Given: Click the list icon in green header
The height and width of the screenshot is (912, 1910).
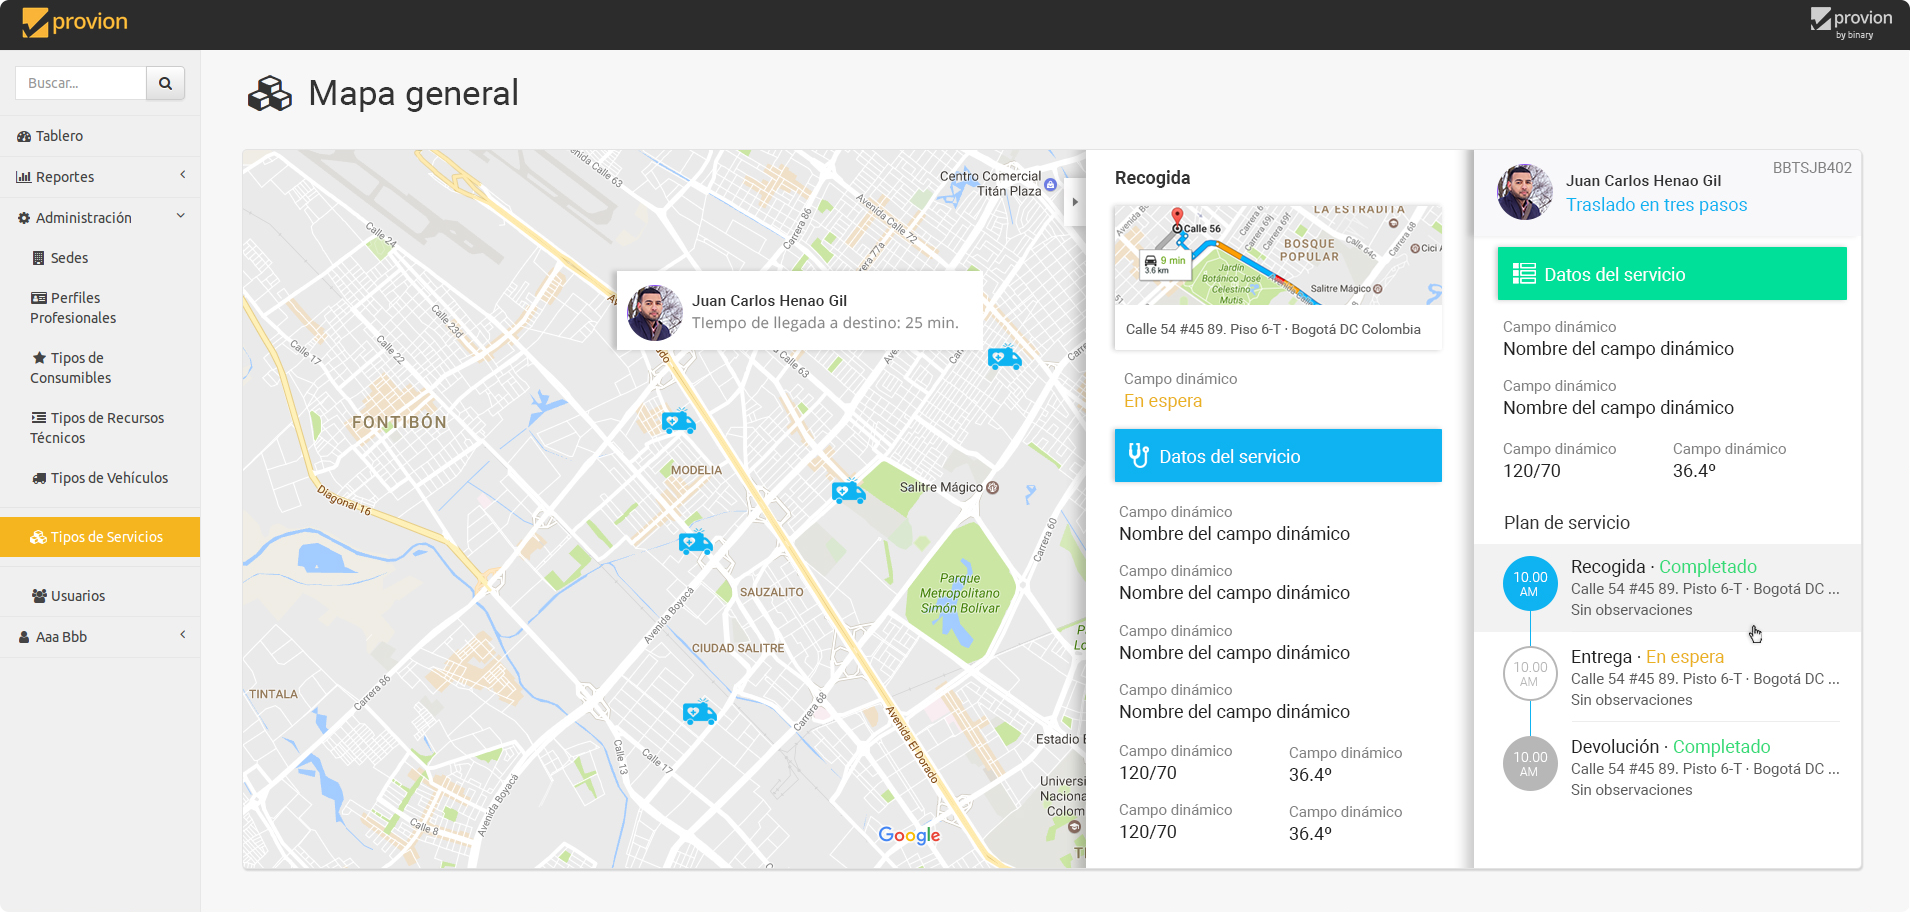Looking at the screenshot, I should click(1524, 274).
